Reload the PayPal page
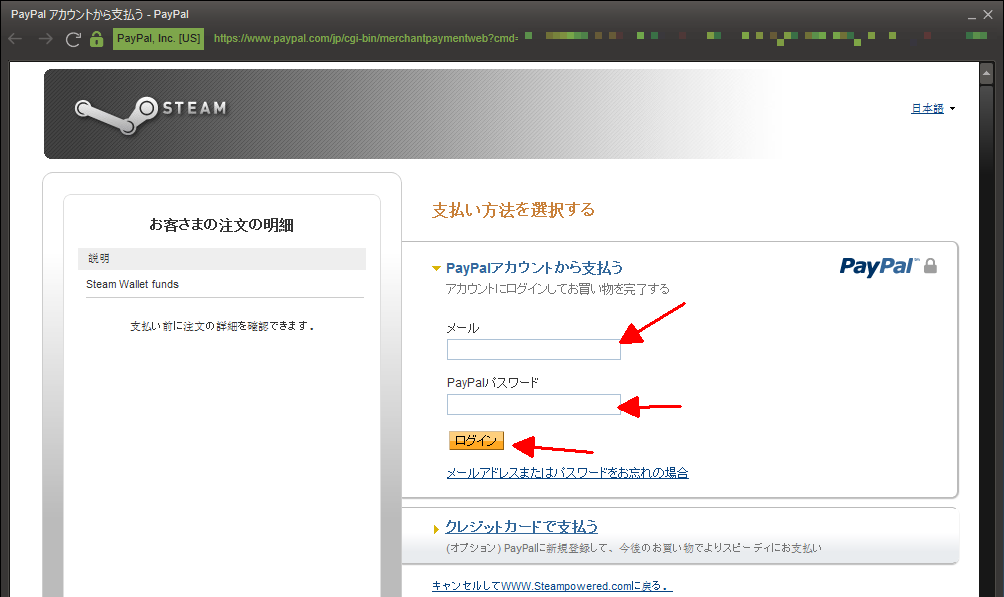1004x597 pixels. 73,39
